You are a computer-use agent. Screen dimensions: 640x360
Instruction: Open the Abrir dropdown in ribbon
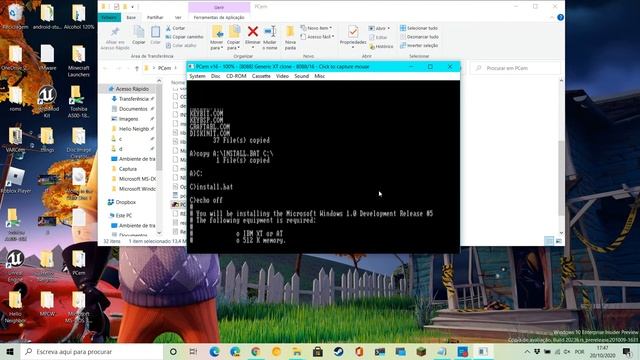point(379,28)
